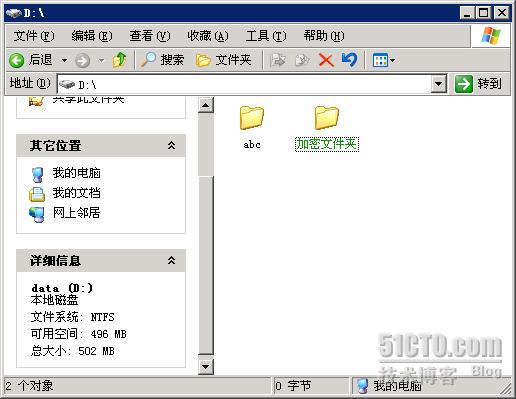Click the Network Neighborhood (网上邻居) sidebar icon
This screenshot has width=516, height=399.
point(37,214)
